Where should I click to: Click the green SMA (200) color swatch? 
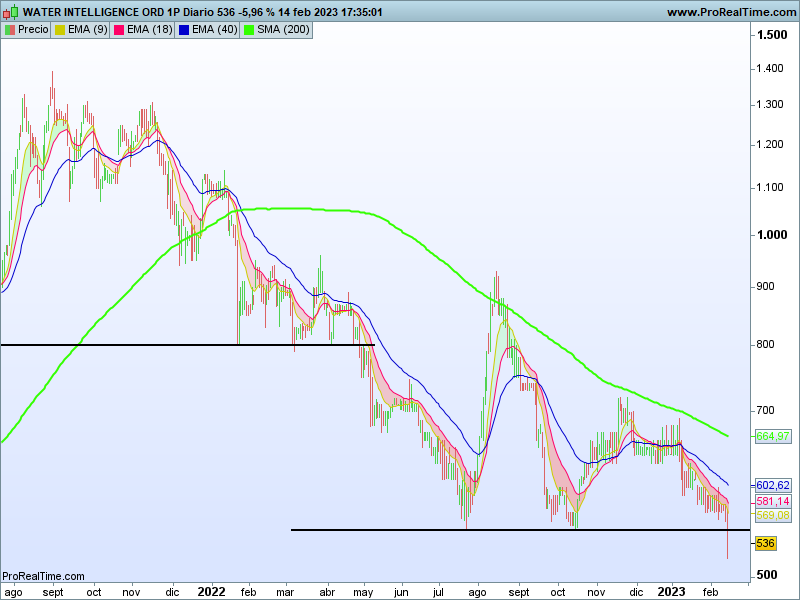coord(249,30)
